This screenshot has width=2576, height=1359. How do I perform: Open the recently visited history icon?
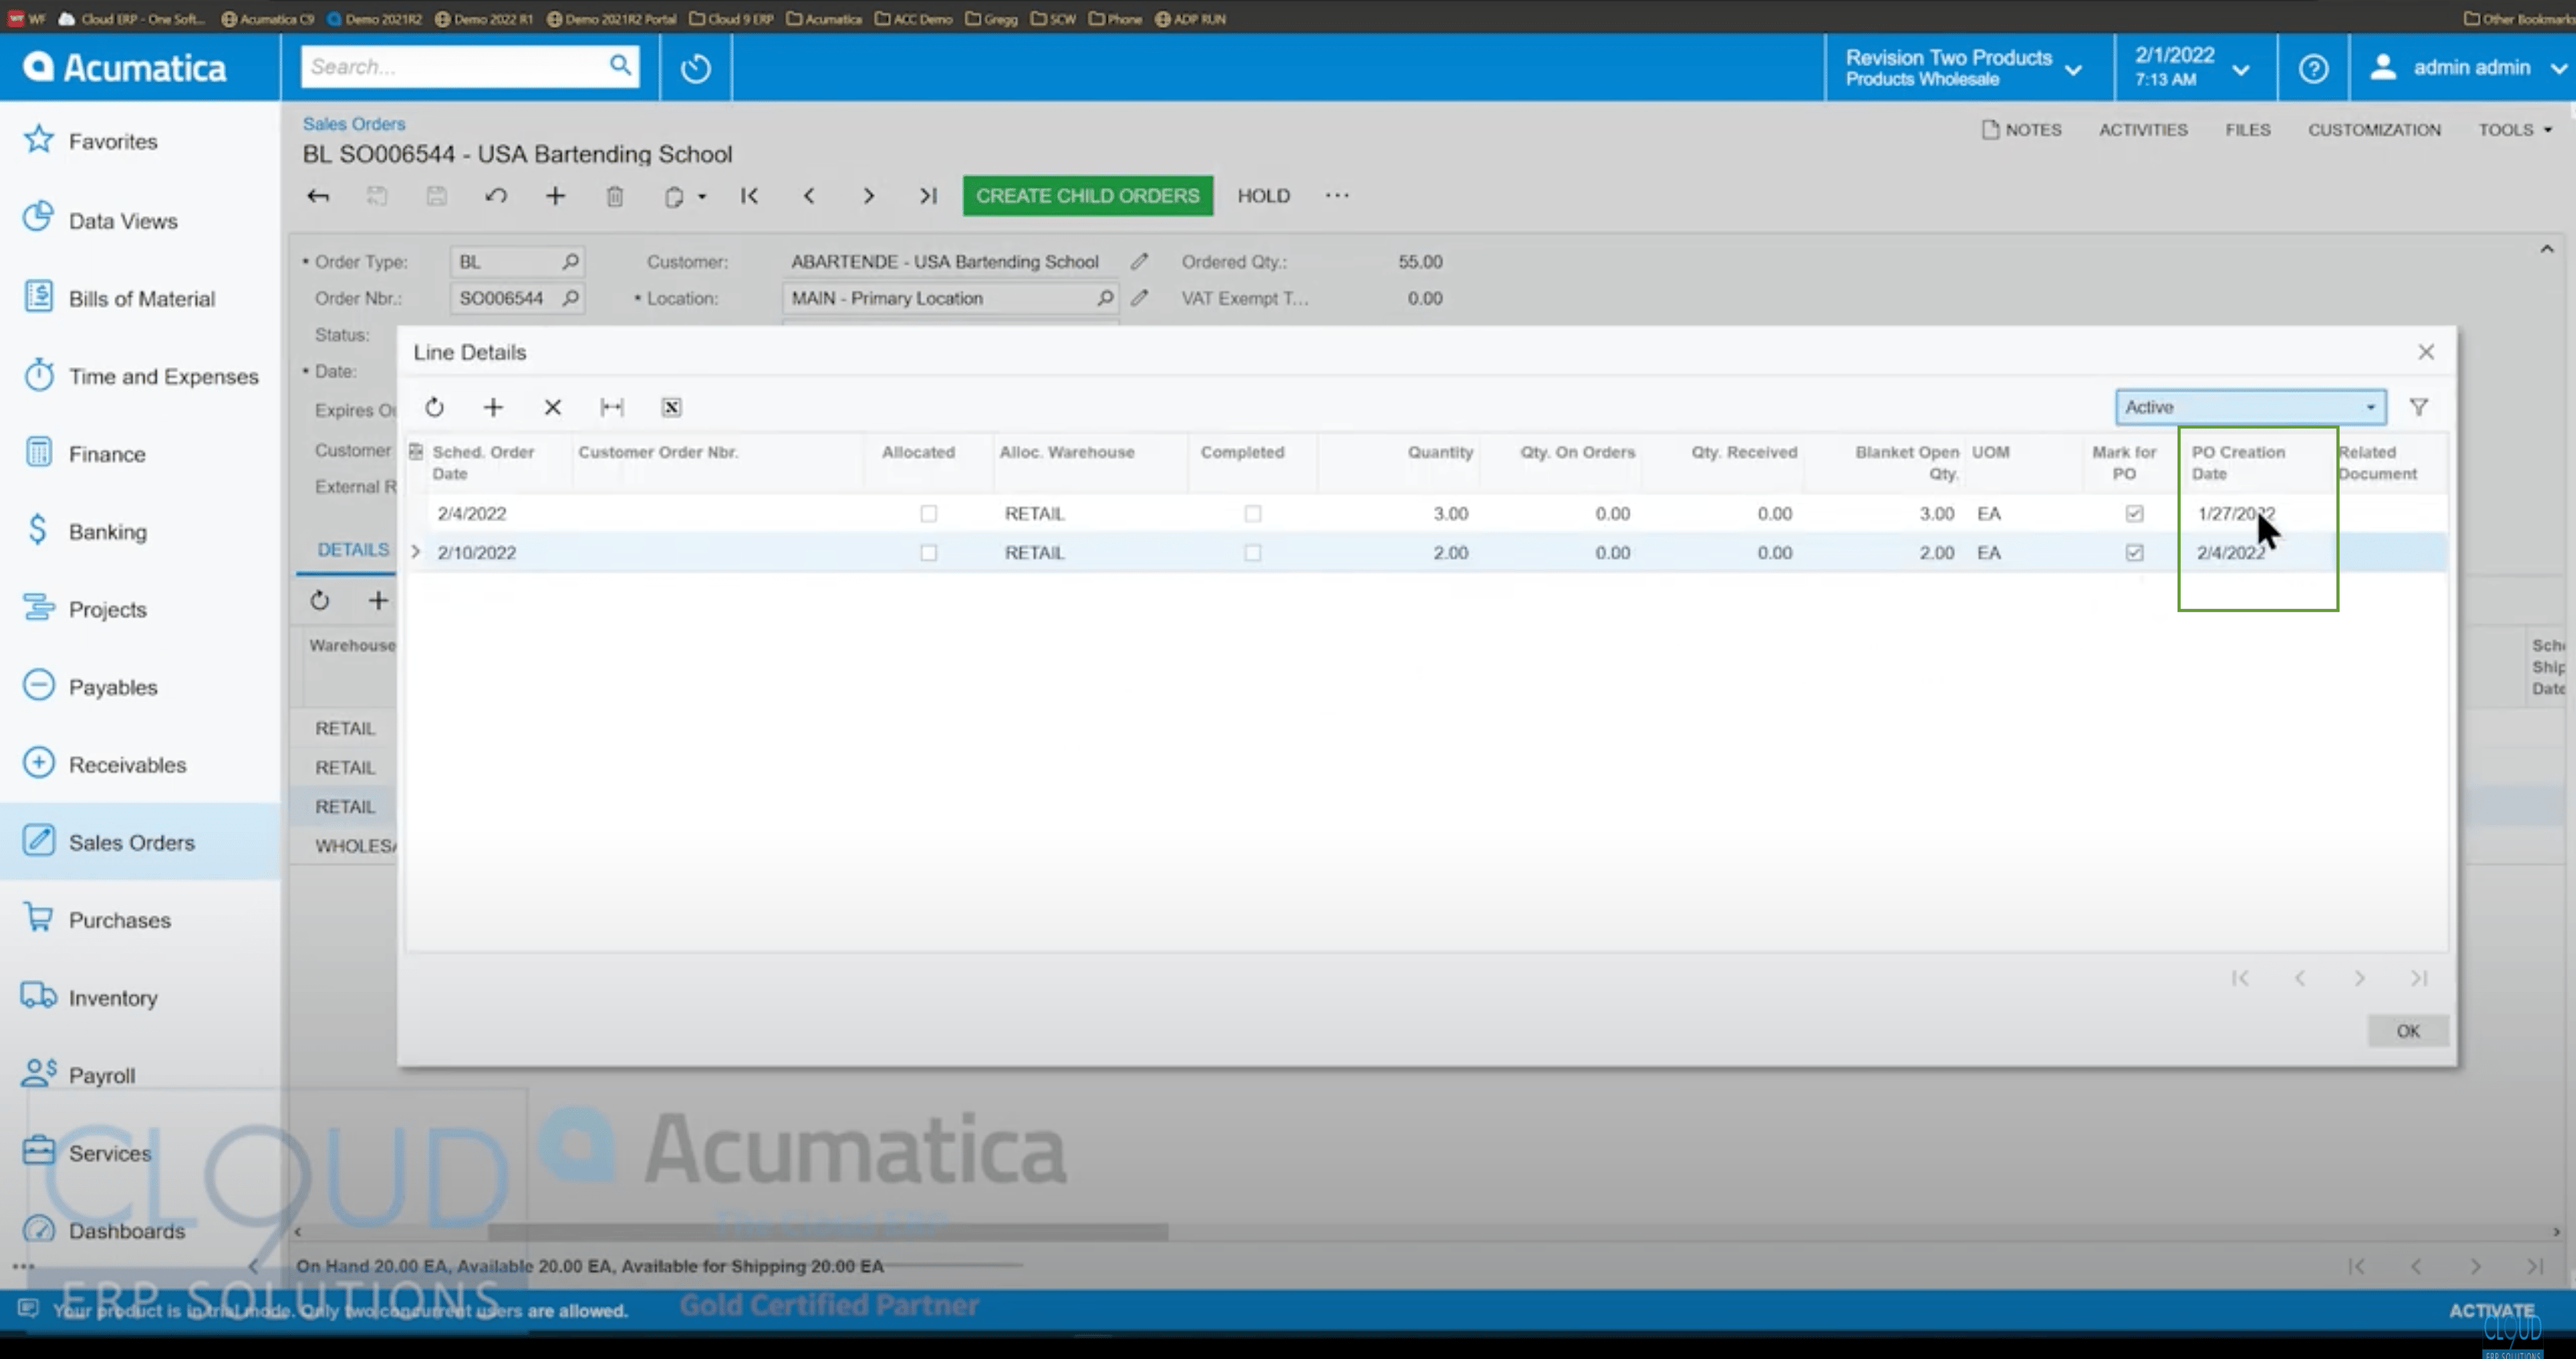[x=695, y=68]
